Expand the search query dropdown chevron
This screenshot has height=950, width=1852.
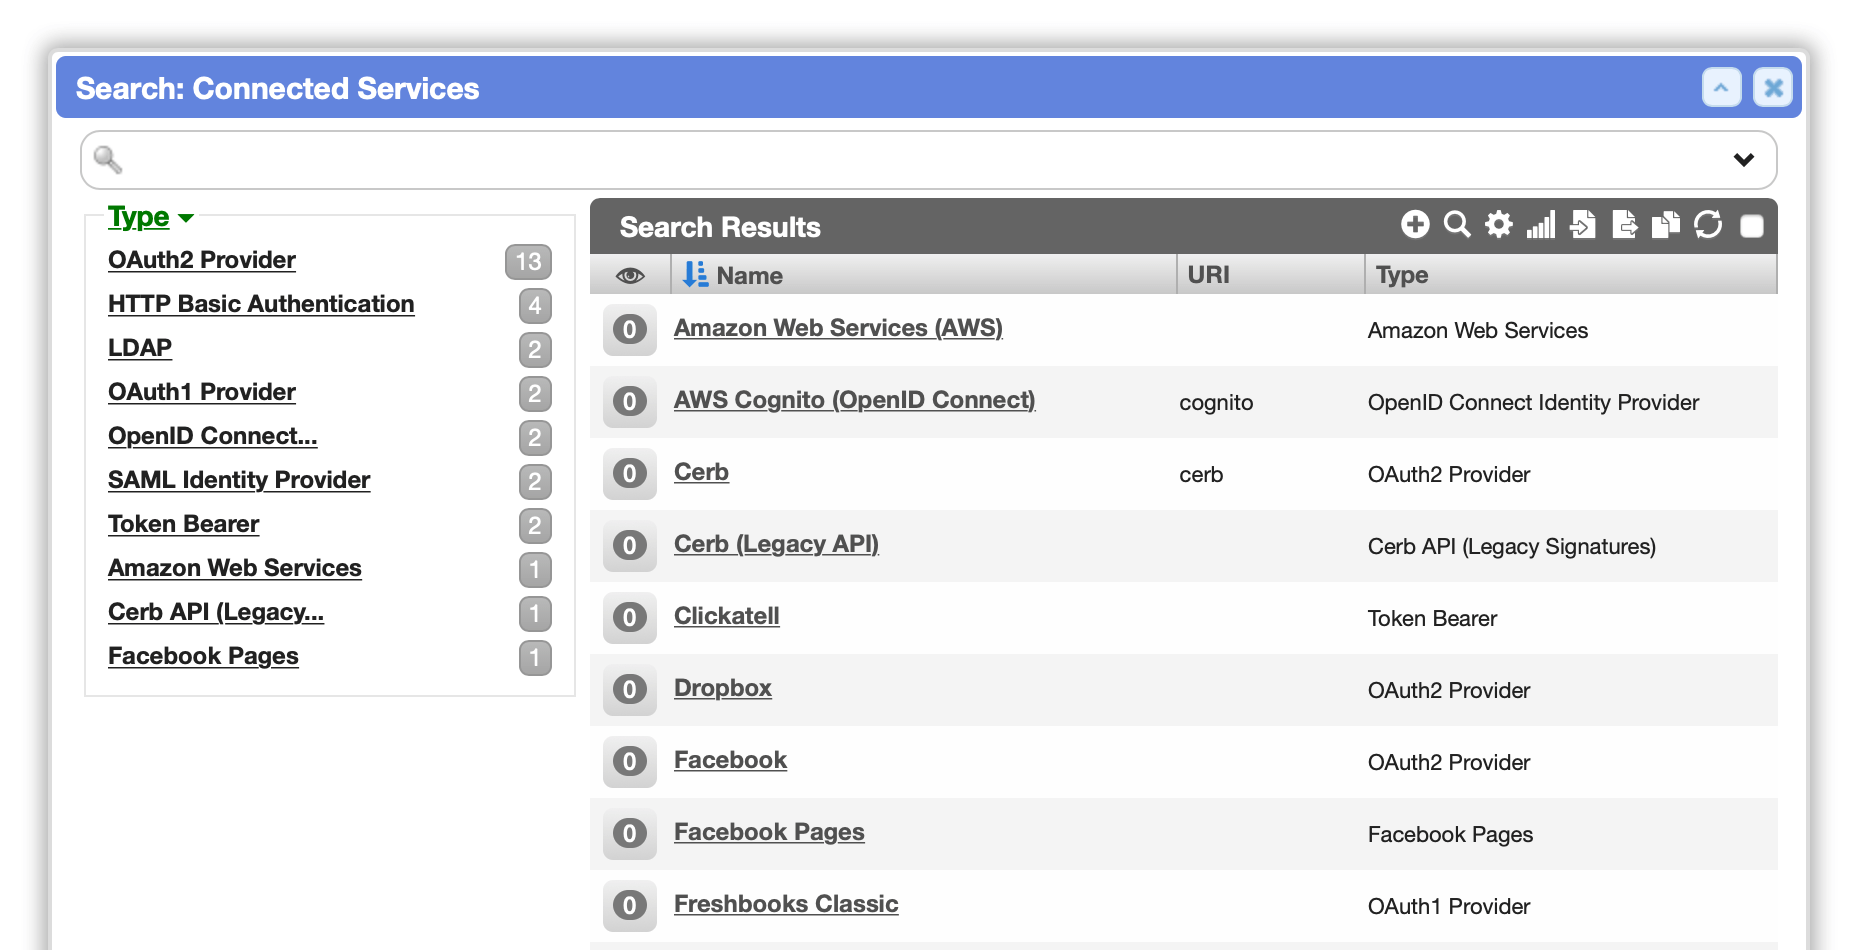click(1744, 160)
